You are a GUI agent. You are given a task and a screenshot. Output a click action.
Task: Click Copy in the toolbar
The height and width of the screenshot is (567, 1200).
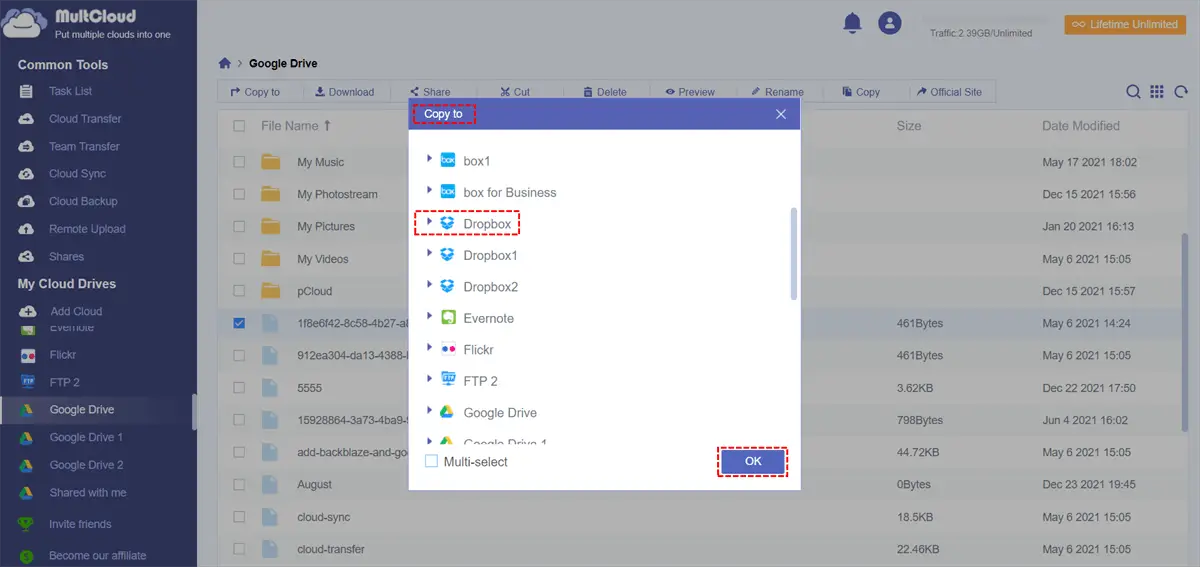(861, 92)
